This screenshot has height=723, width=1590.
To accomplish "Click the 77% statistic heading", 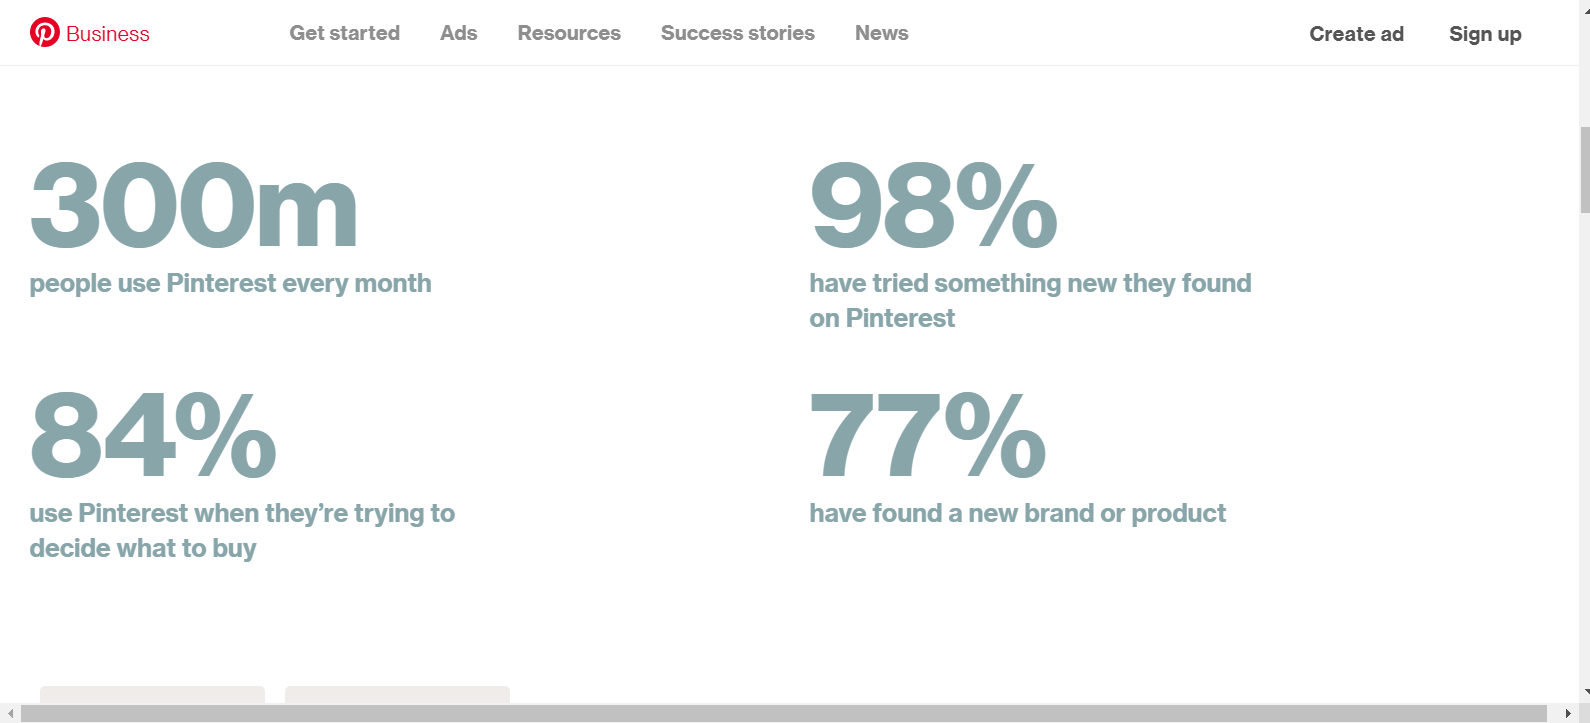I will tap(928, 435).
